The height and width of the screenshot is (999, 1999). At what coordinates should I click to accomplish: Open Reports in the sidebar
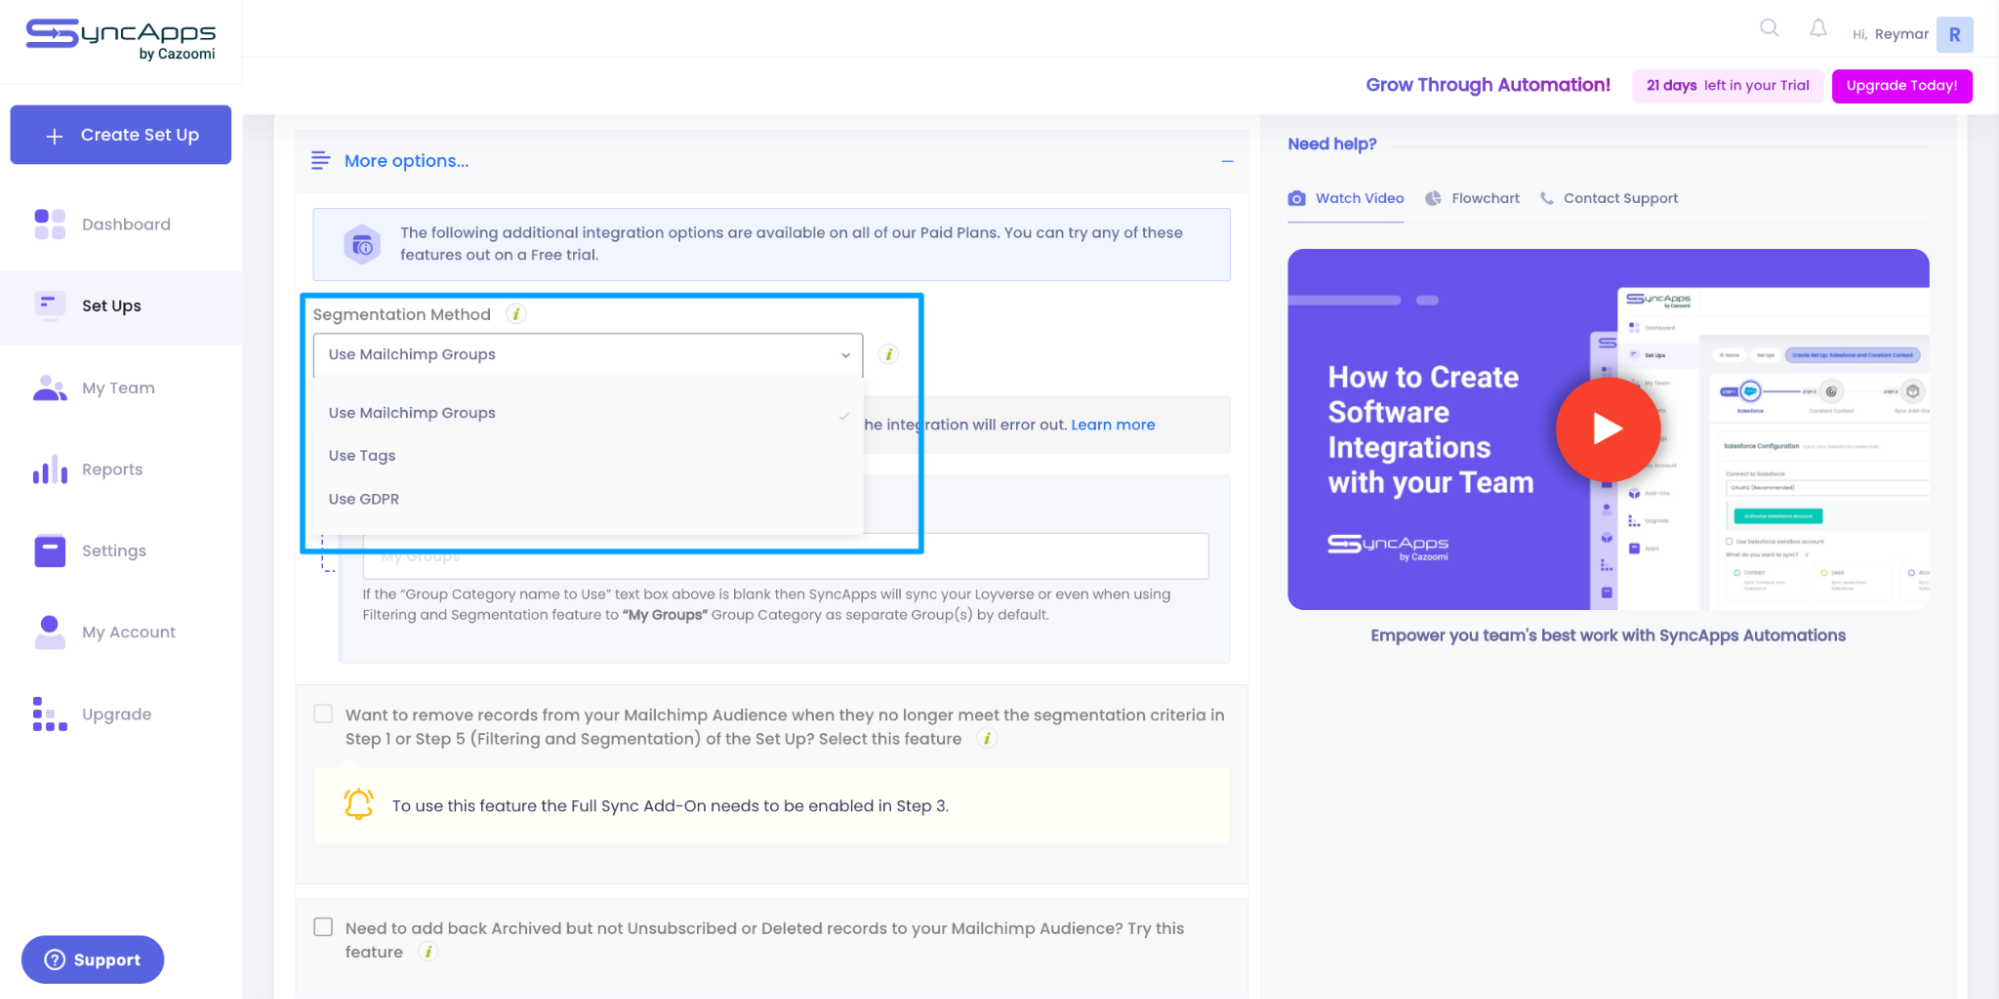[121, 469]
